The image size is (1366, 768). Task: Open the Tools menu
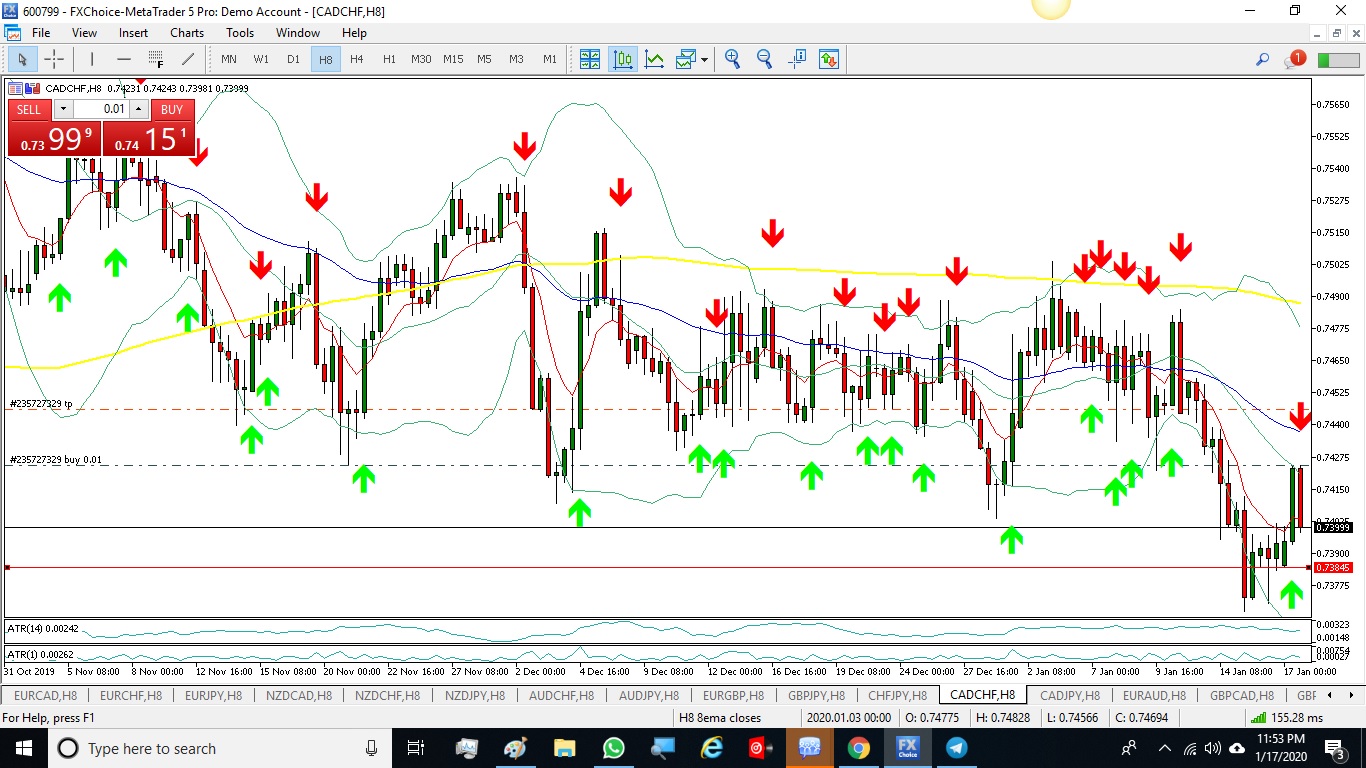pos(240,33)
